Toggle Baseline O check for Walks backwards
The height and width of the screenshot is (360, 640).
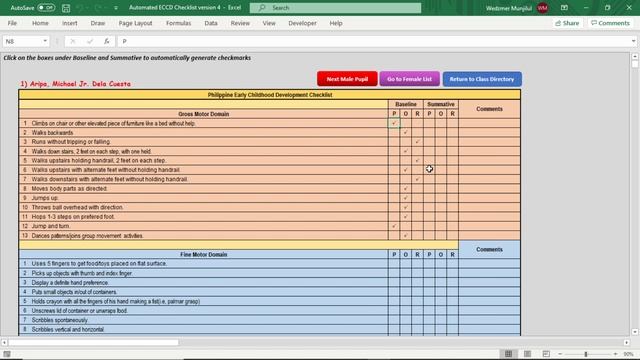tap(405, 132)
